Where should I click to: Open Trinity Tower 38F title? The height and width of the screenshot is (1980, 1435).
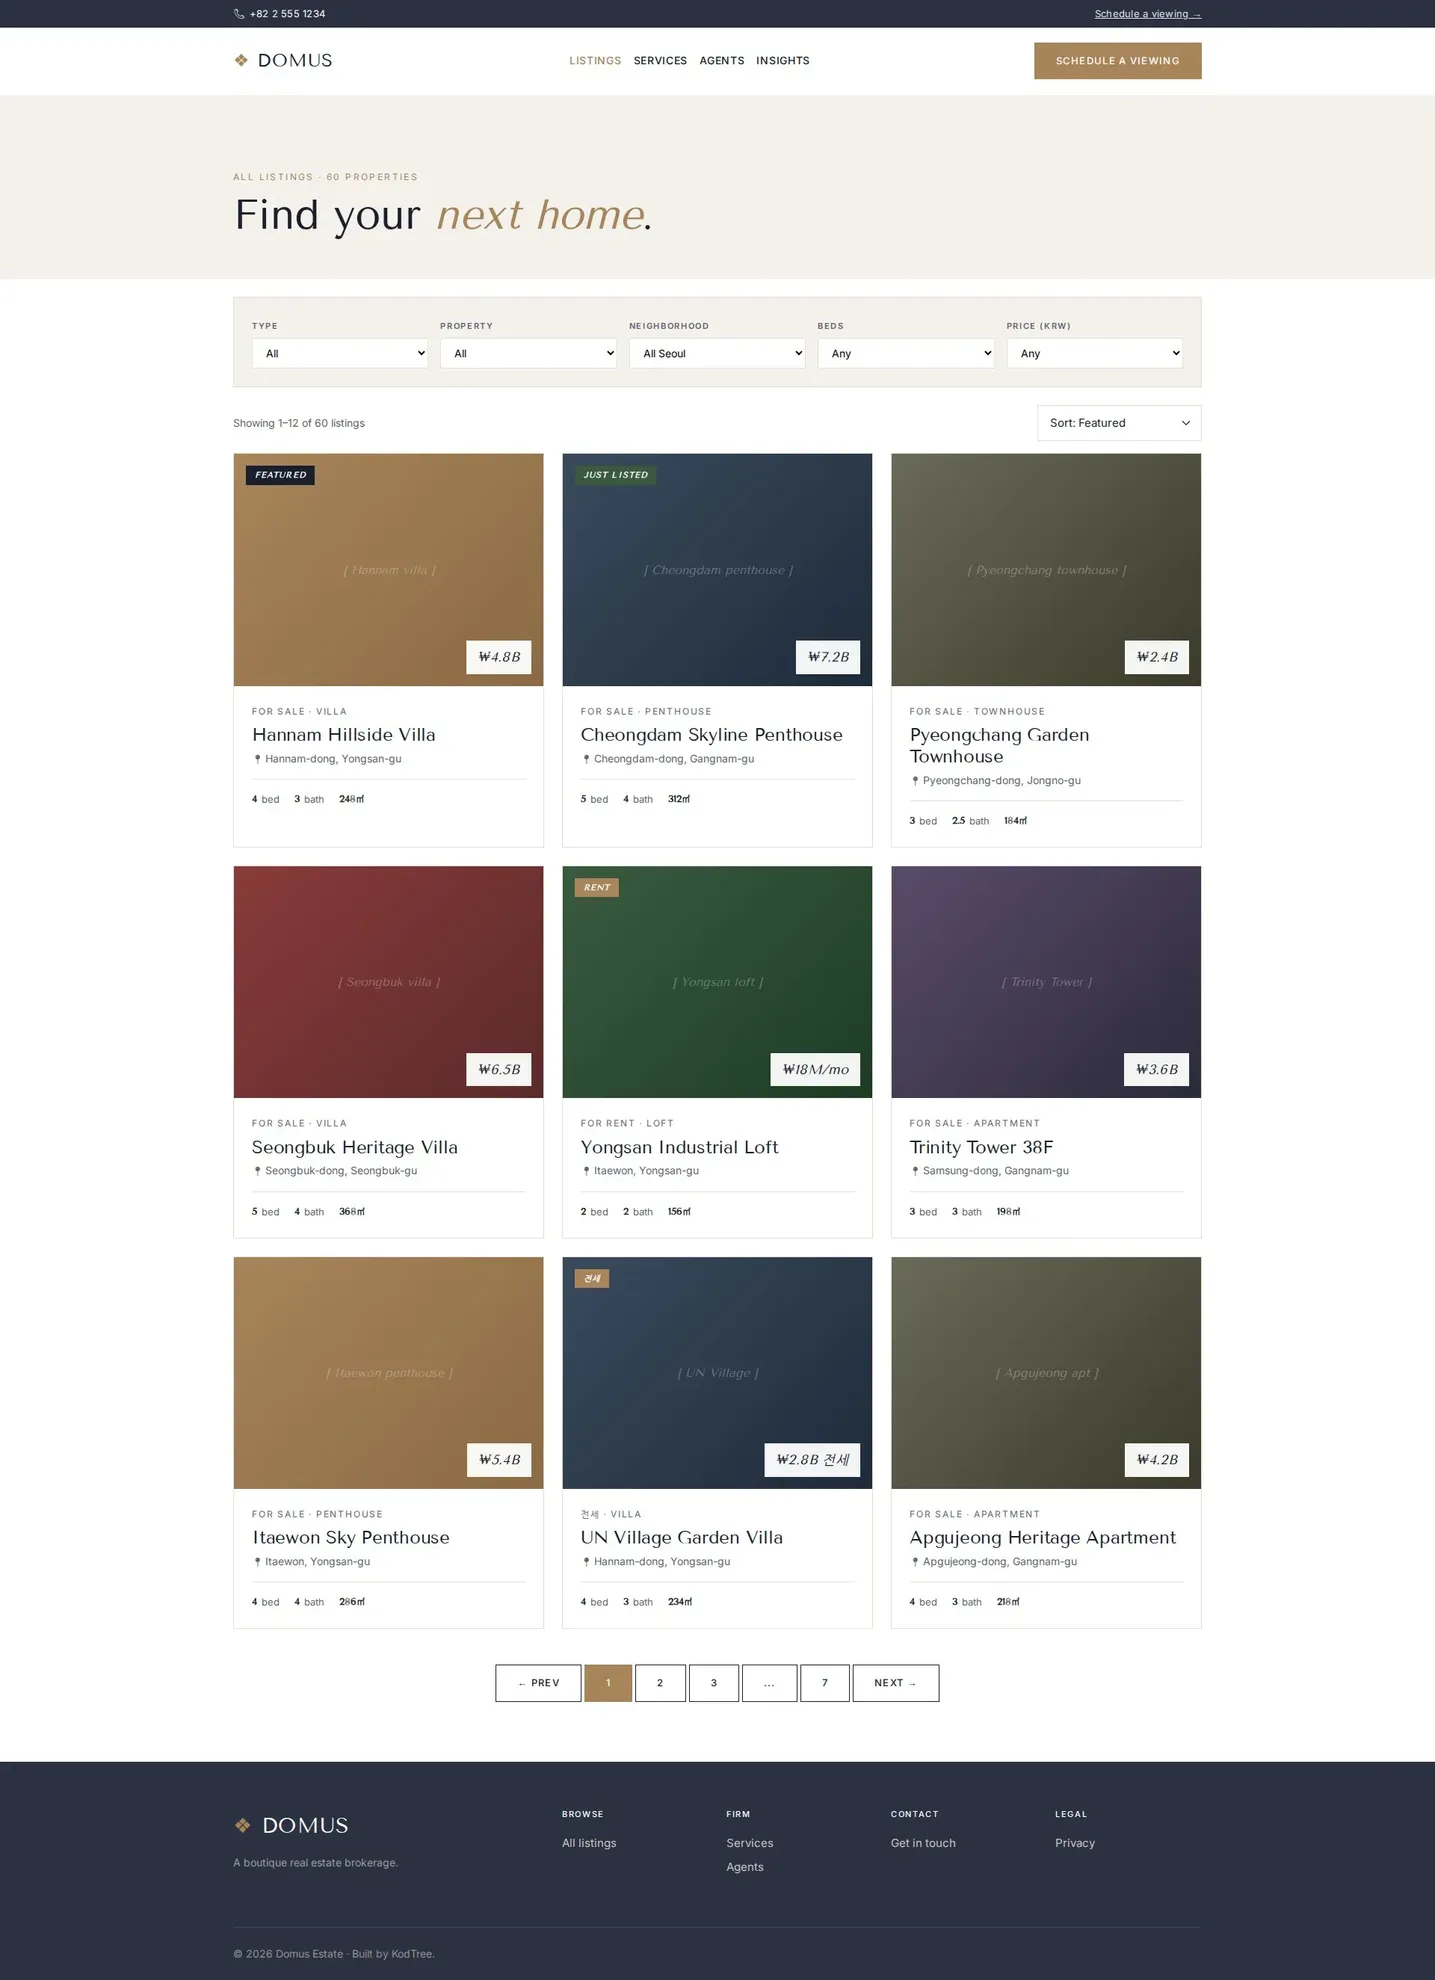[x=981, y=1147]
